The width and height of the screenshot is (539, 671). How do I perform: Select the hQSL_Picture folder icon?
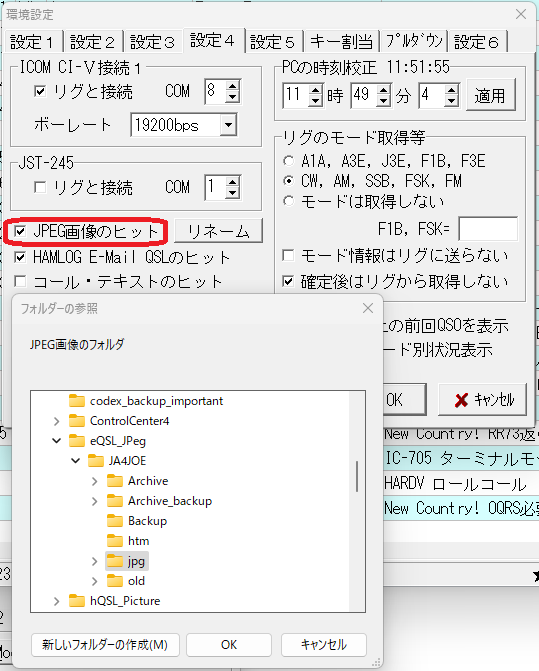point(77,601)
